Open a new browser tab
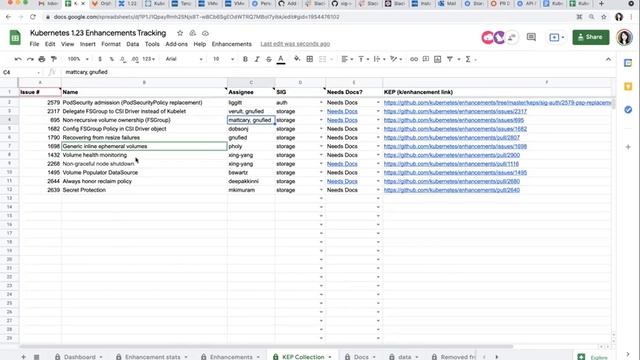Image resolution: width=640 pixels, height=360 pixels. 601,4
